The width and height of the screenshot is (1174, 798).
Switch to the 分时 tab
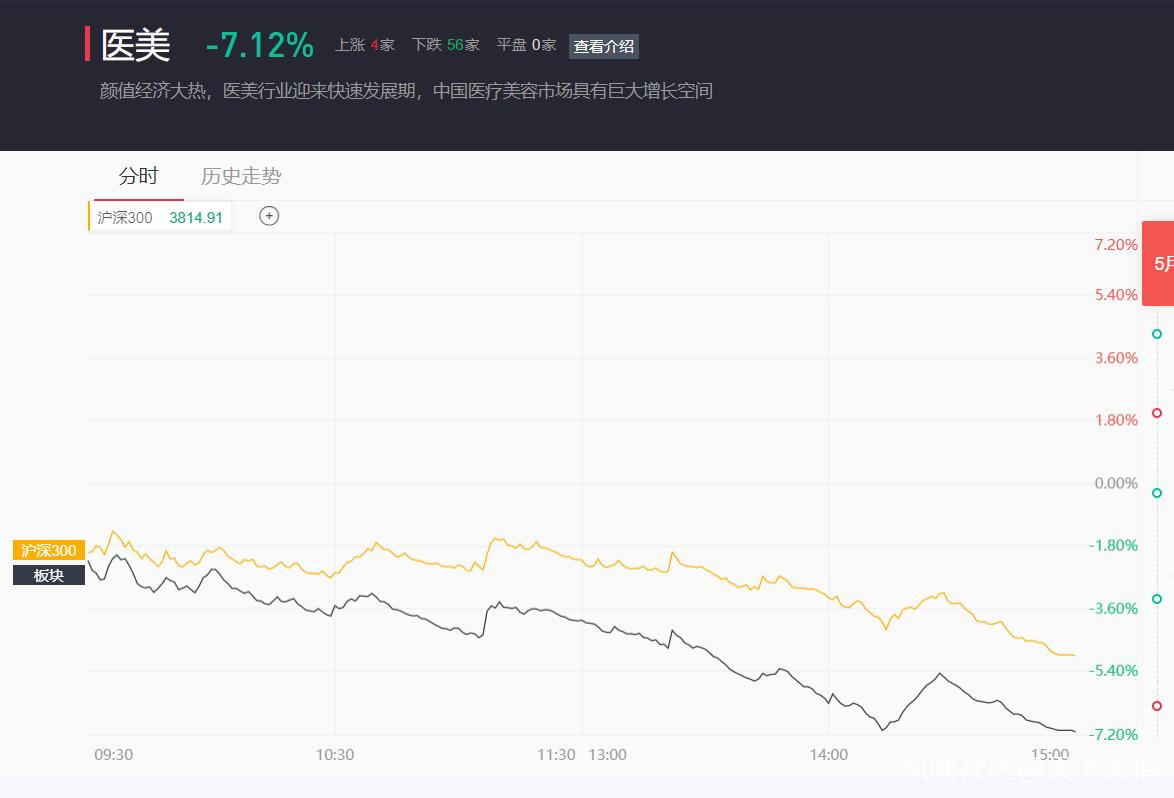138,177
